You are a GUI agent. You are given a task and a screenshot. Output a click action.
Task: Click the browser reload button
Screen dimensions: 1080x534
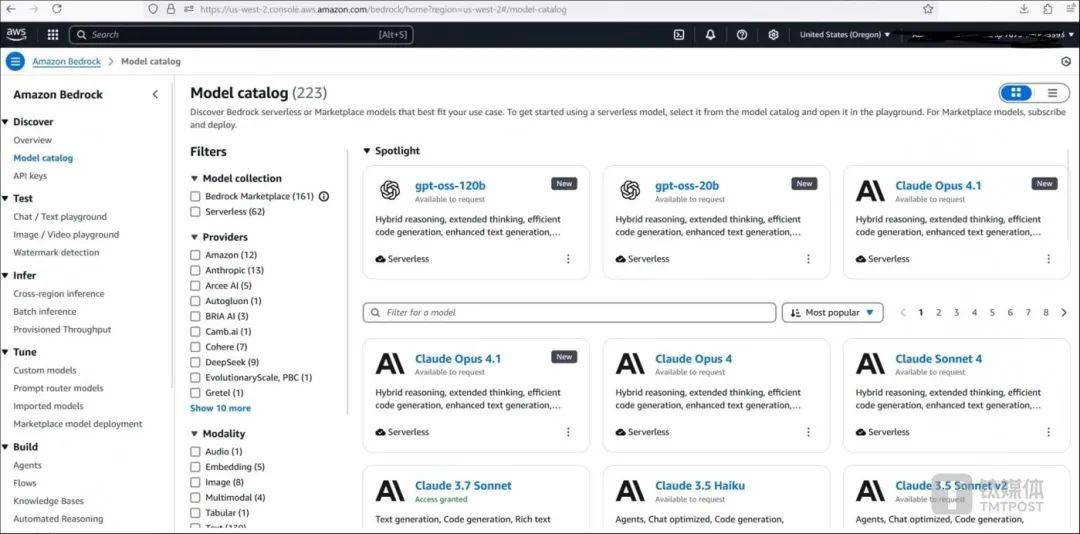(57, 9)
